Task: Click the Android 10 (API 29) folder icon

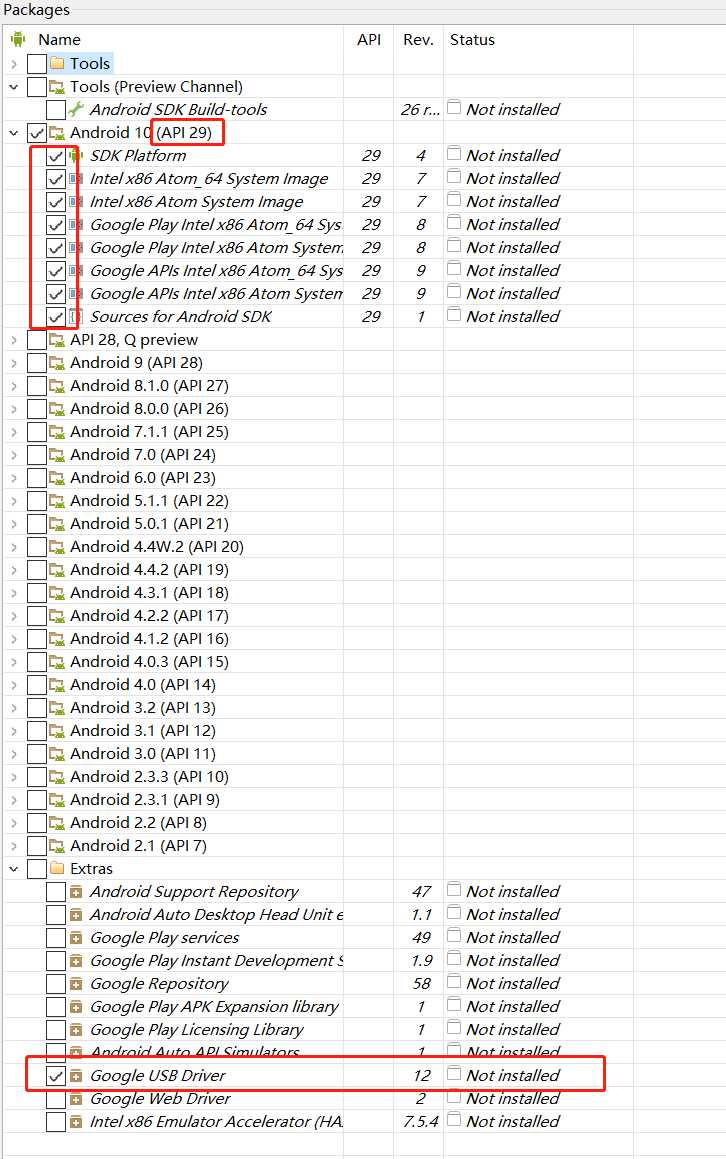Action: (x=57, y=132)
